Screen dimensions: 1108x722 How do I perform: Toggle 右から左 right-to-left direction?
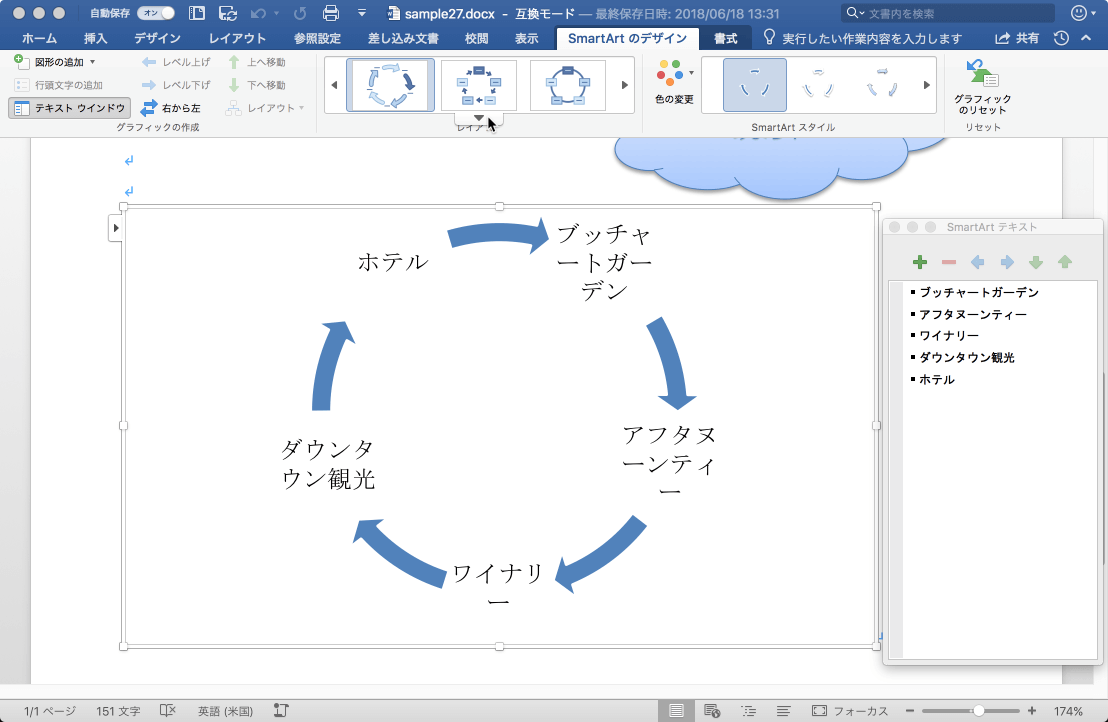[x=171, y=108]
